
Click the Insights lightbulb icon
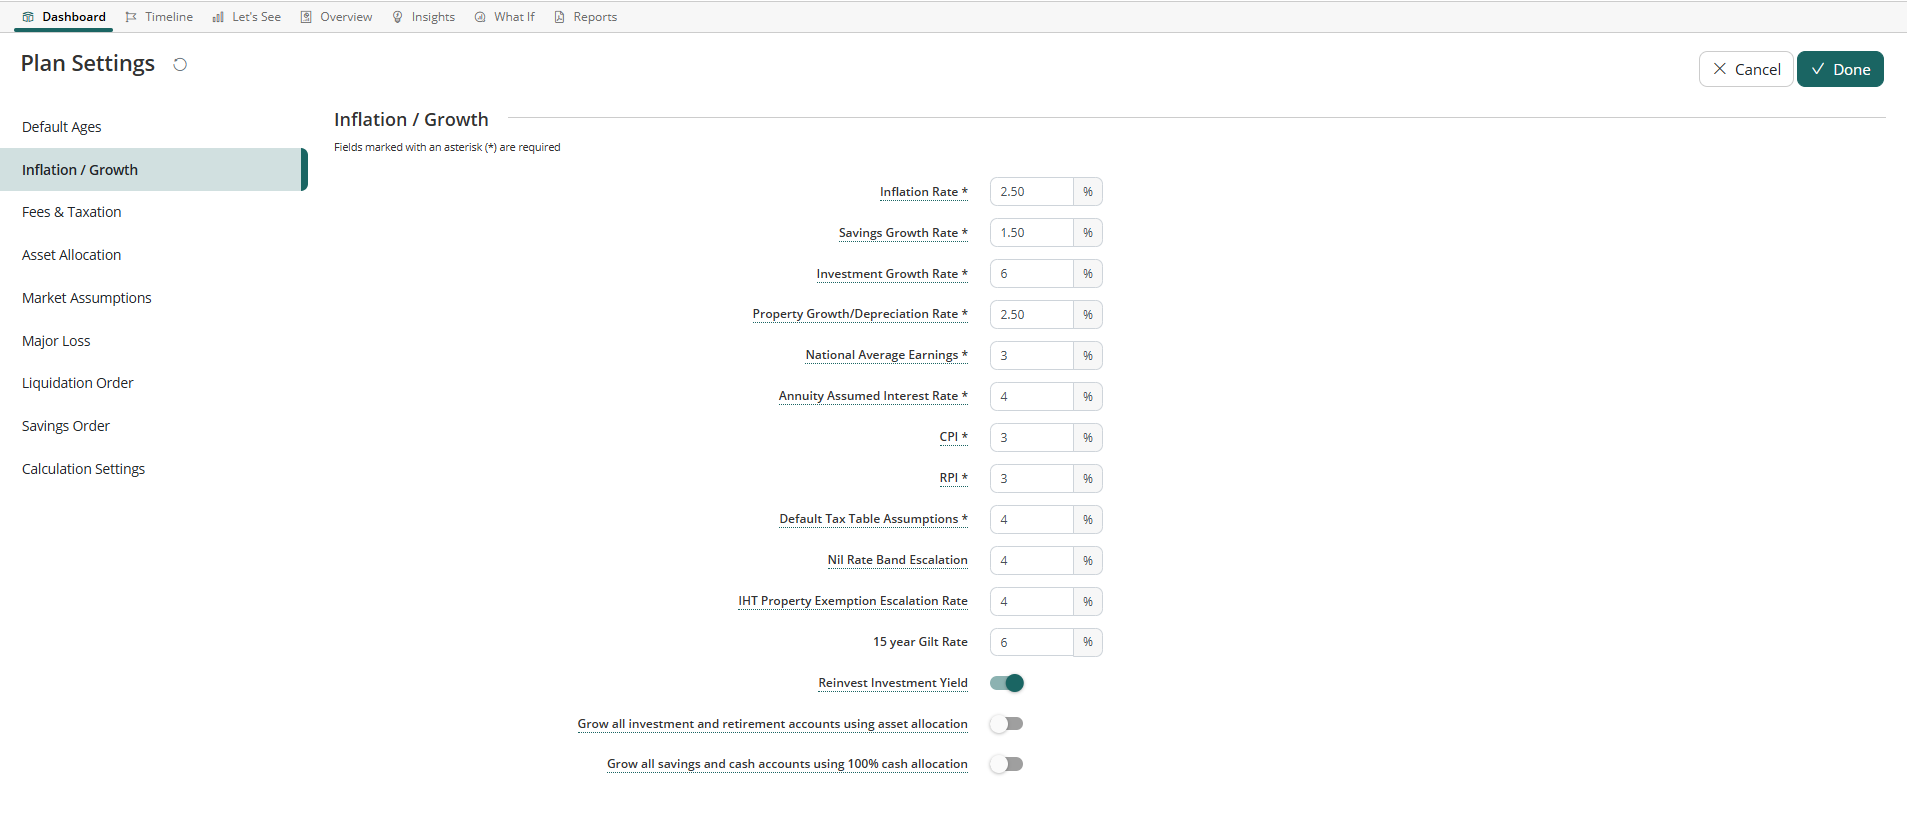click(x=398, y=17)
